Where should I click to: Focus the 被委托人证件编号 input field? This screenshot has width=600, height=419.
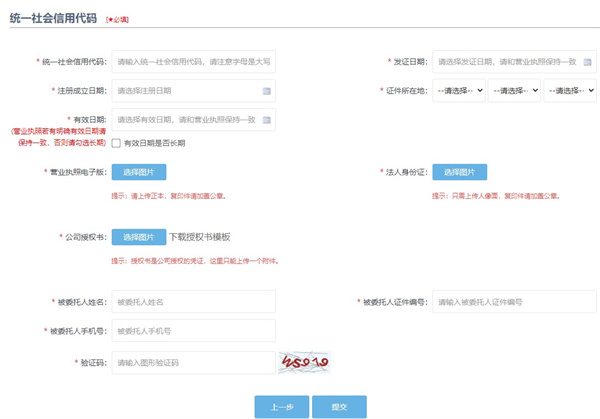(x=514, y=302)
